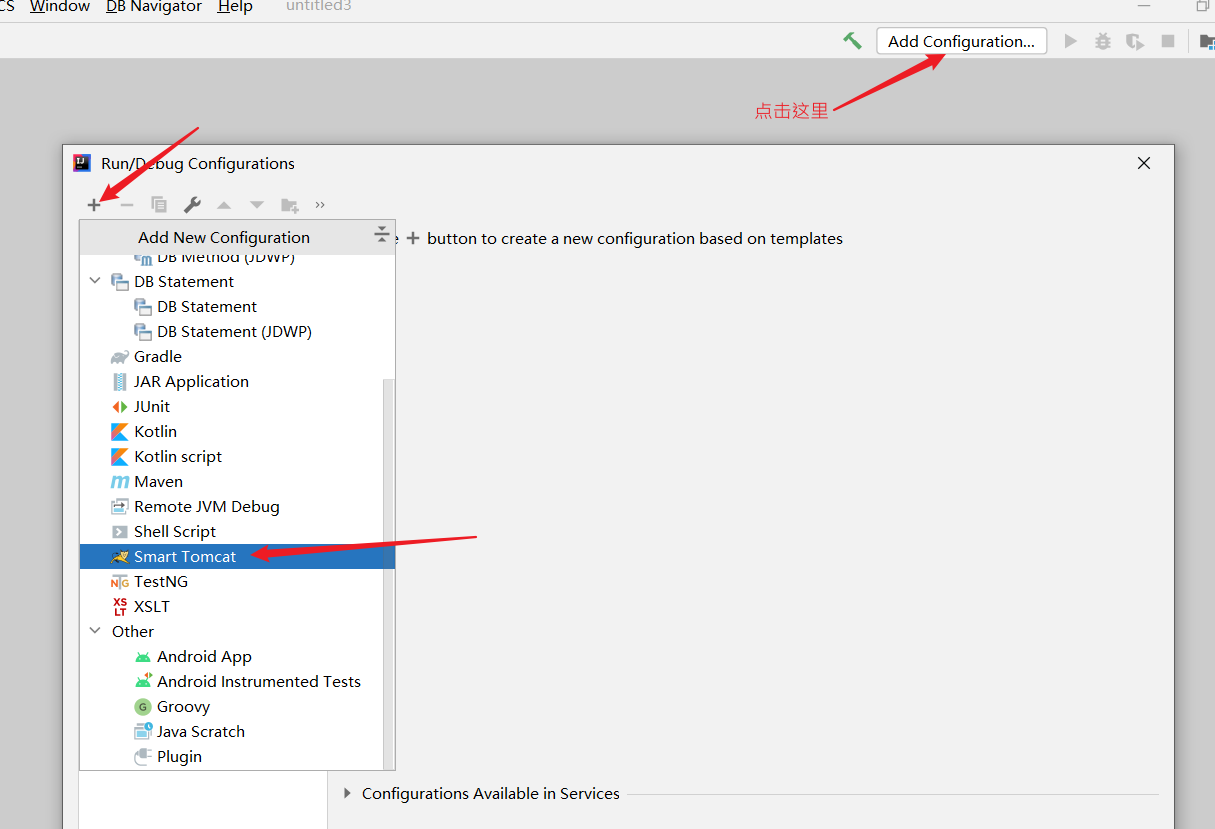Click the Move Up arrow icon
The image size is (1215, 829).
(x=224, y=205)
